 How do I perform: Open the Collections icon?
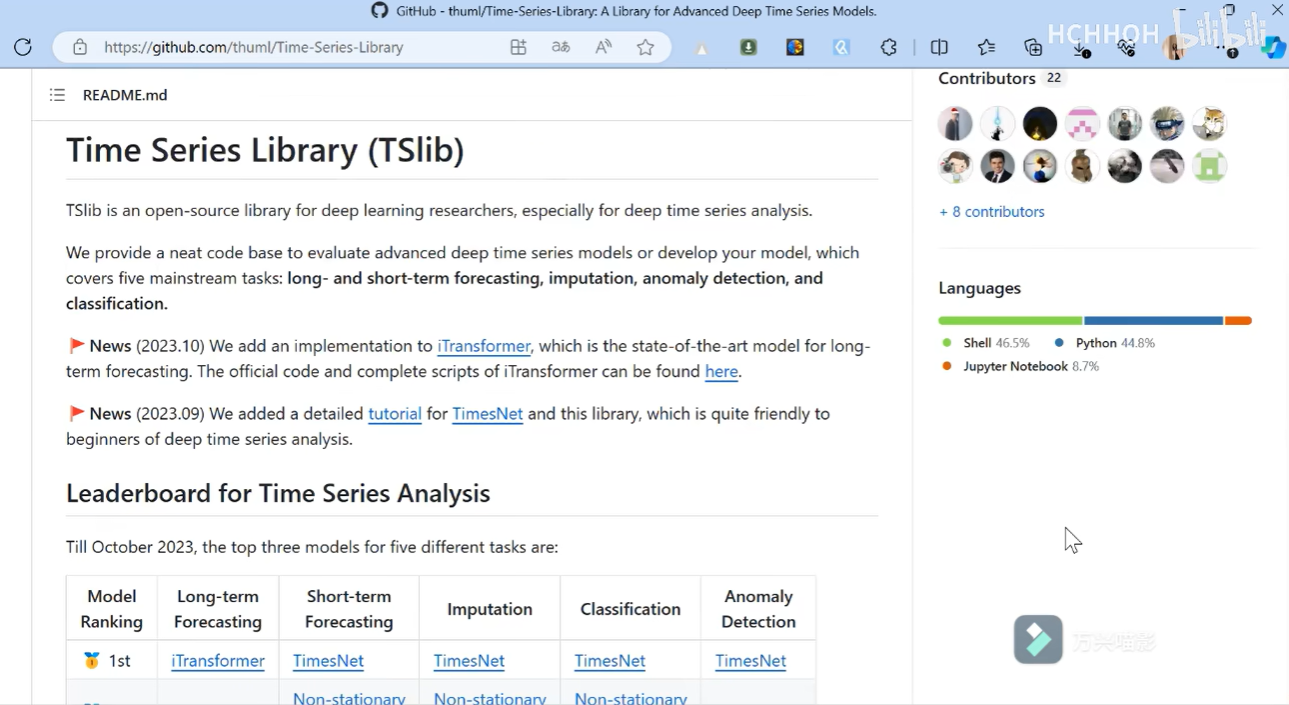[1033, 47]
